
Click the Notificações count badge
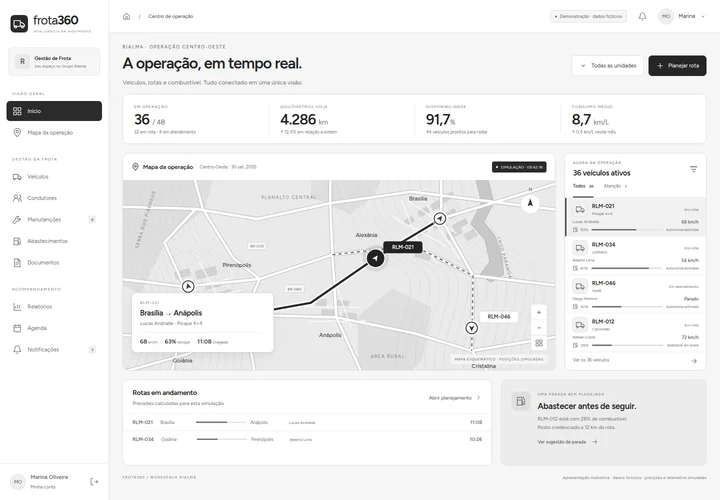[x=92, y=350]
